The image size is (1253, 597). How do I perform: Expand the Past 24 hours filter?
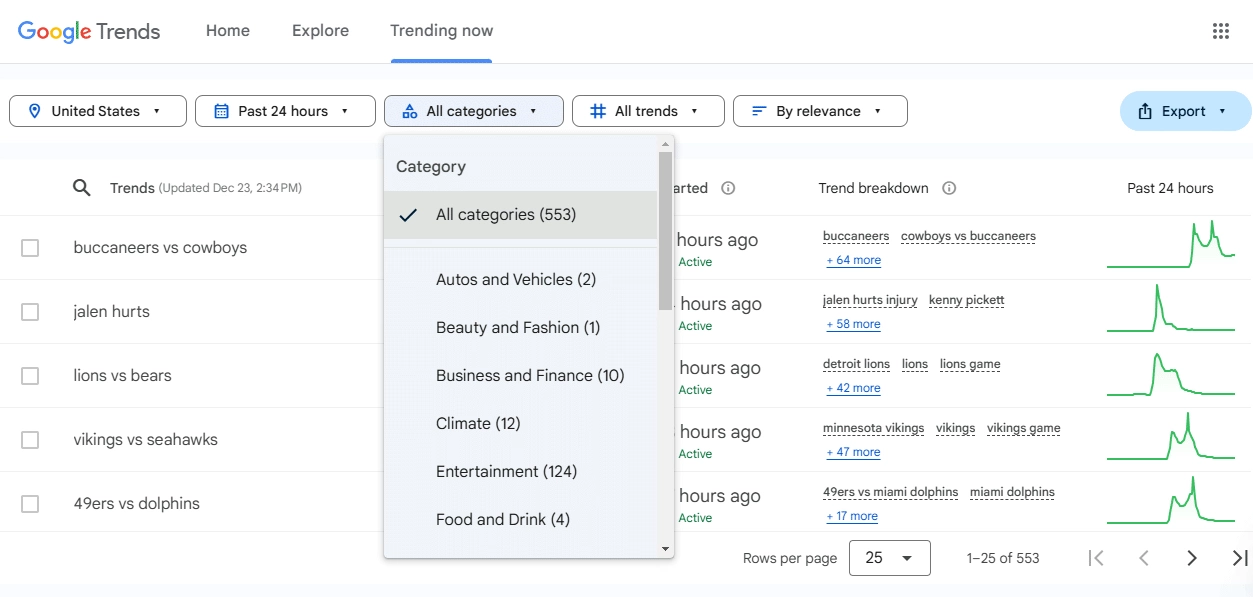285,111
